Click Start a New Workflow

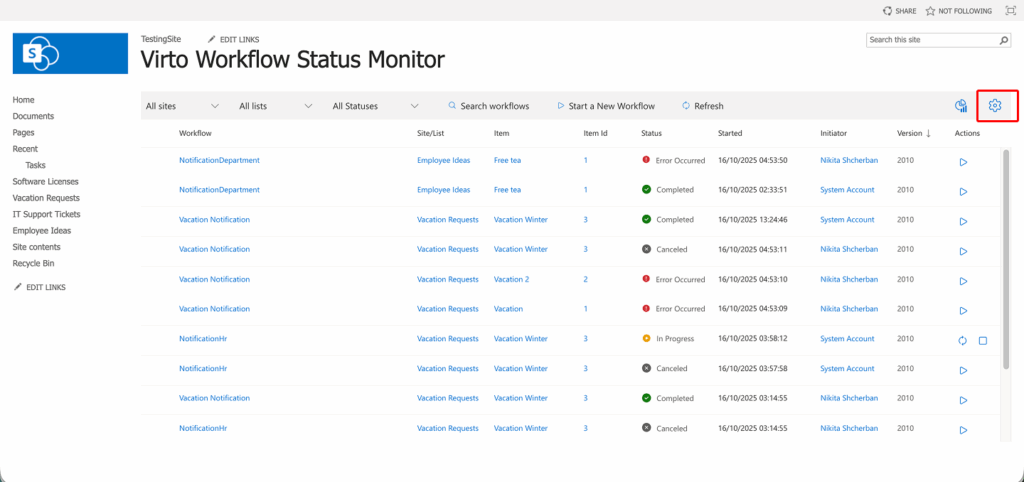click(605, 106)
